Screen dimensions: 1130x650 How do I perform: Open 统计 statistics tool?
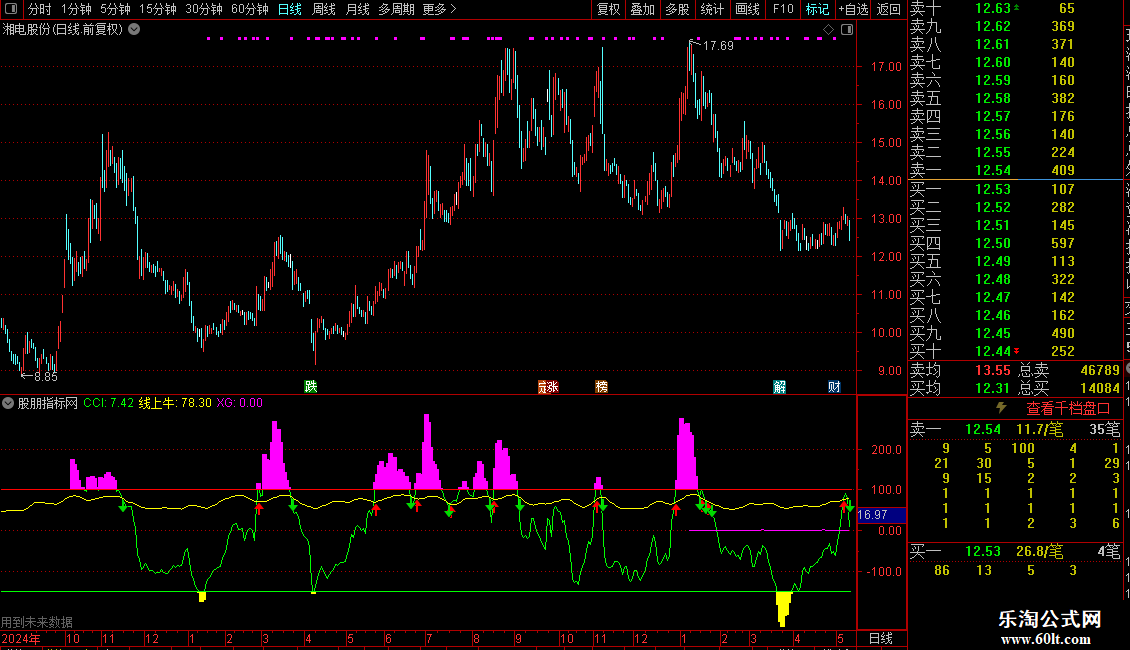[x=712, y=9]
